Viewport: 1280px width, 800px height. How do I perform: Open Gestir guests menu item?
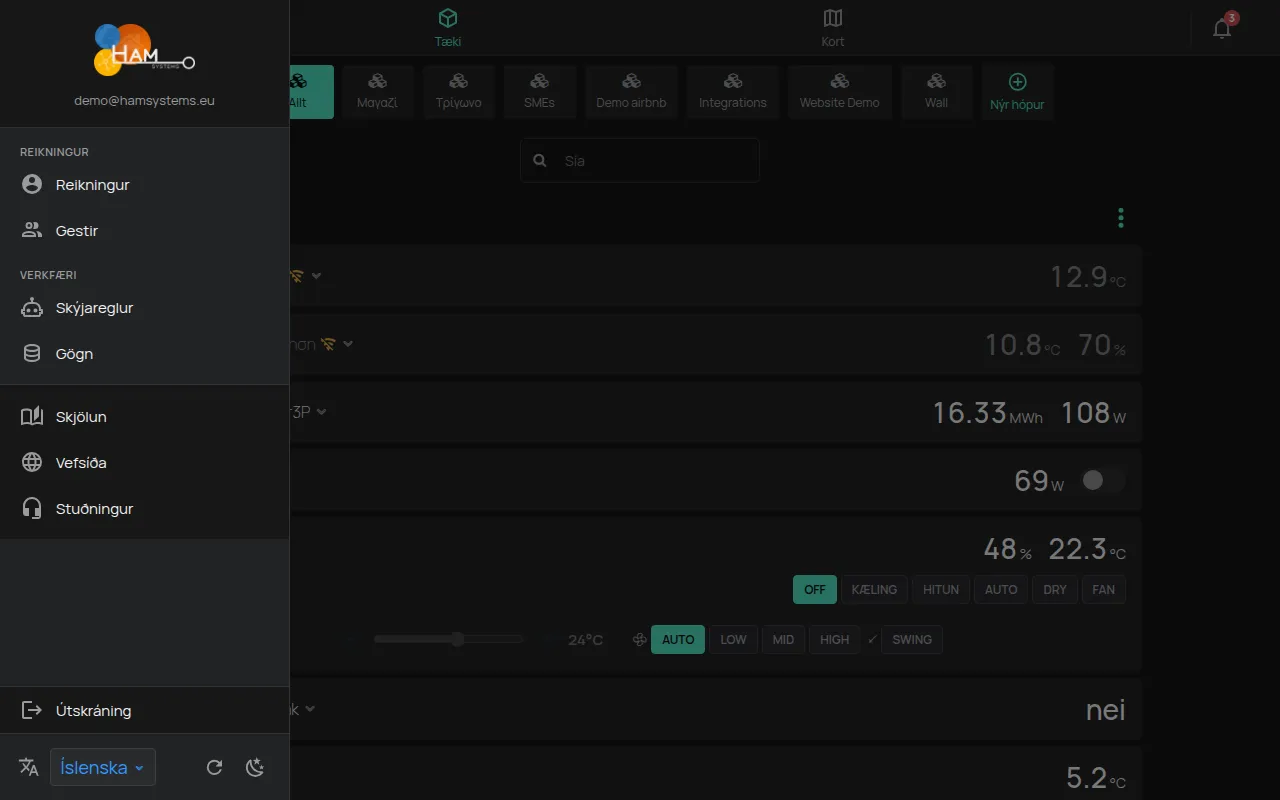tap(144, 231)
